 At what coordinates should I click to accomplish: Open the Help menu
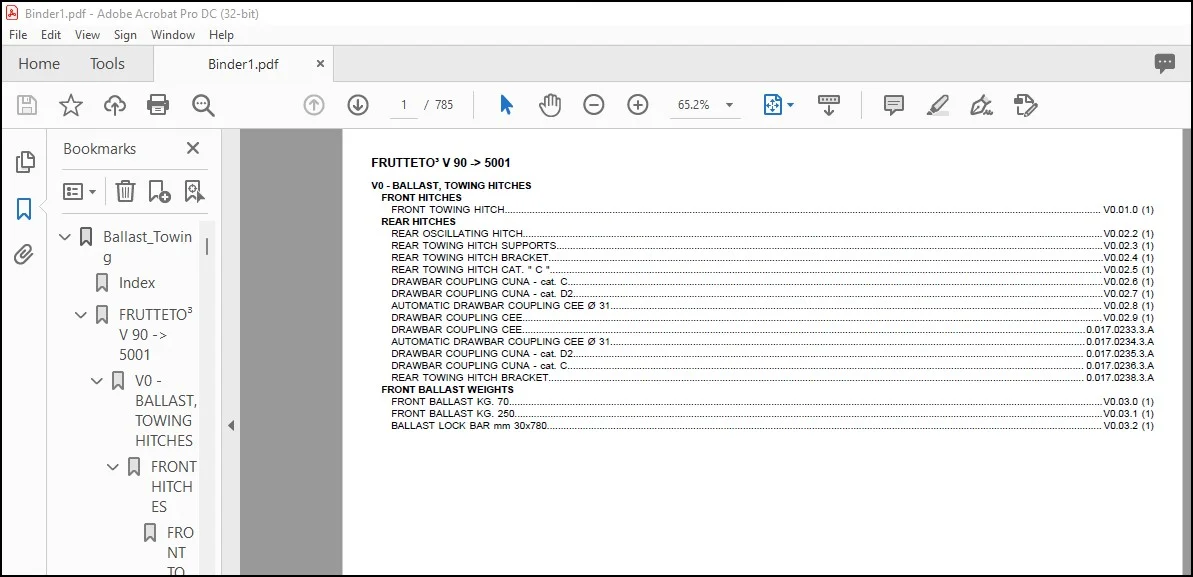pos(221,35)
